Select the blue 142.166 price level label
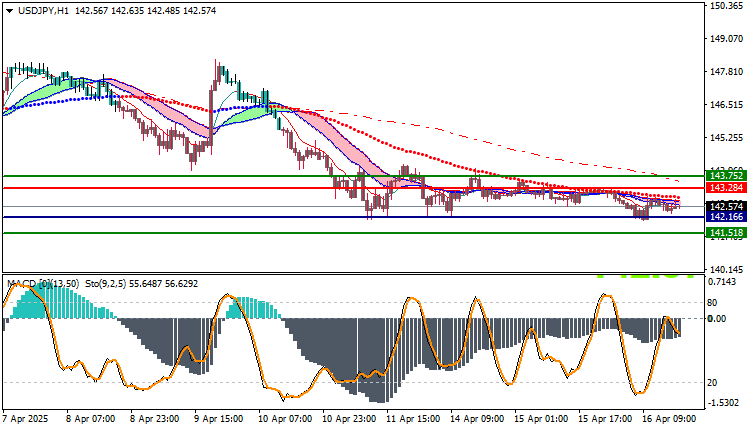Screen dimensions: 750x430 click(726, 217)
